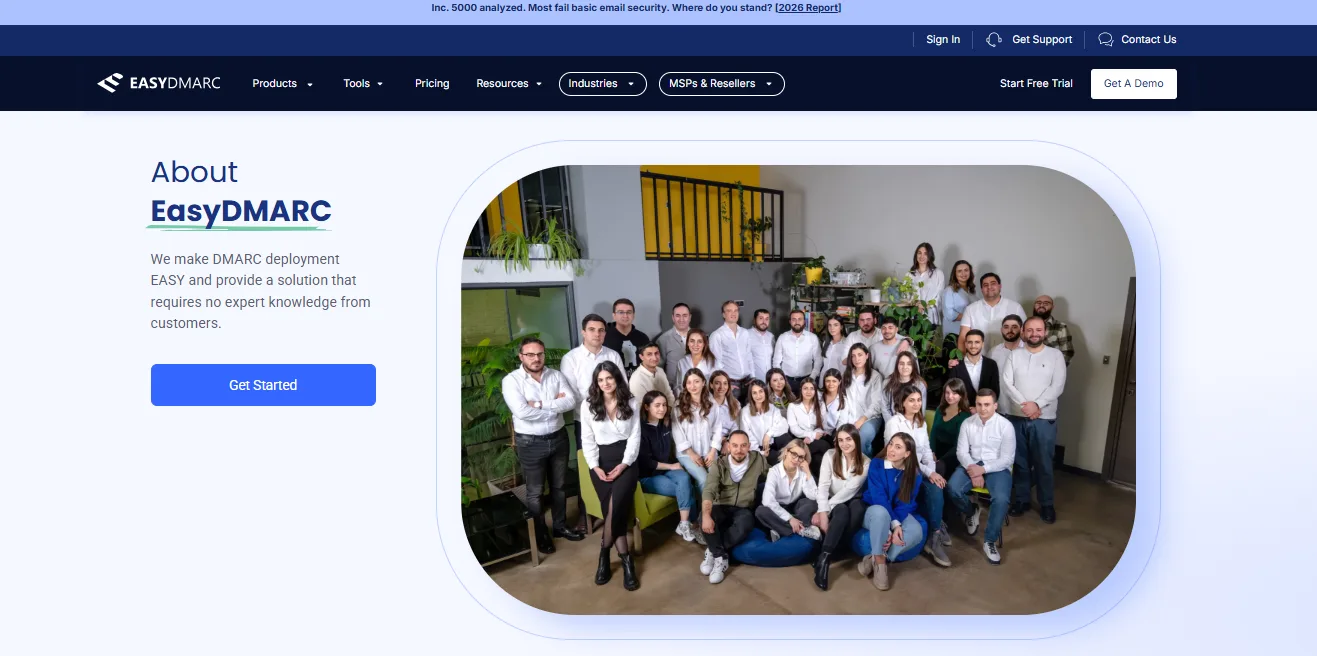The width and height of the screenshot is (1317, 656).
Task: Click the Get A Demo button
Action: point(1134,84)
